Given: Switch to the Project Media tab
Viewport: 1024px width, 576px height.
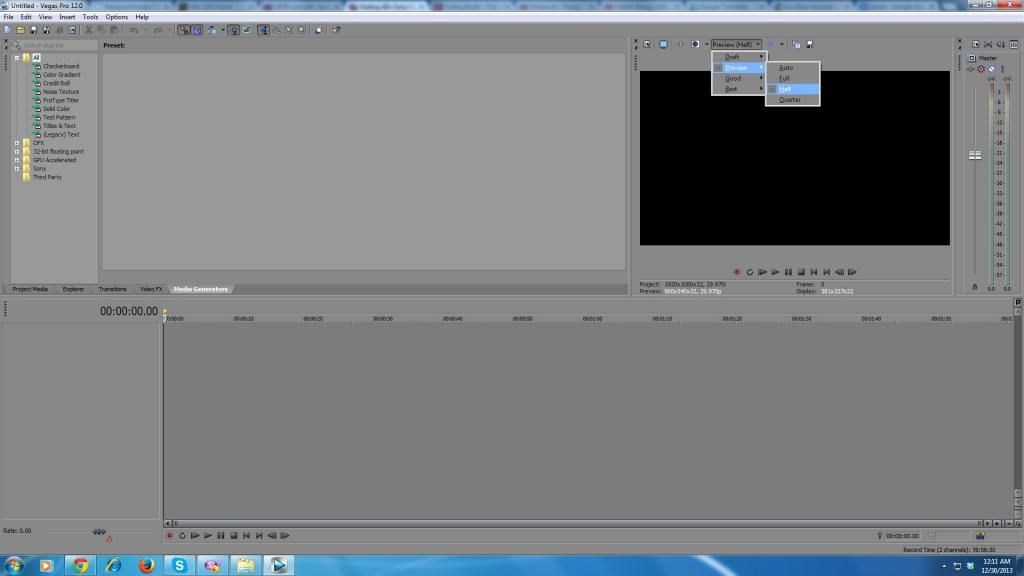Looking at the screenshot, I should [x=30, y=289].
